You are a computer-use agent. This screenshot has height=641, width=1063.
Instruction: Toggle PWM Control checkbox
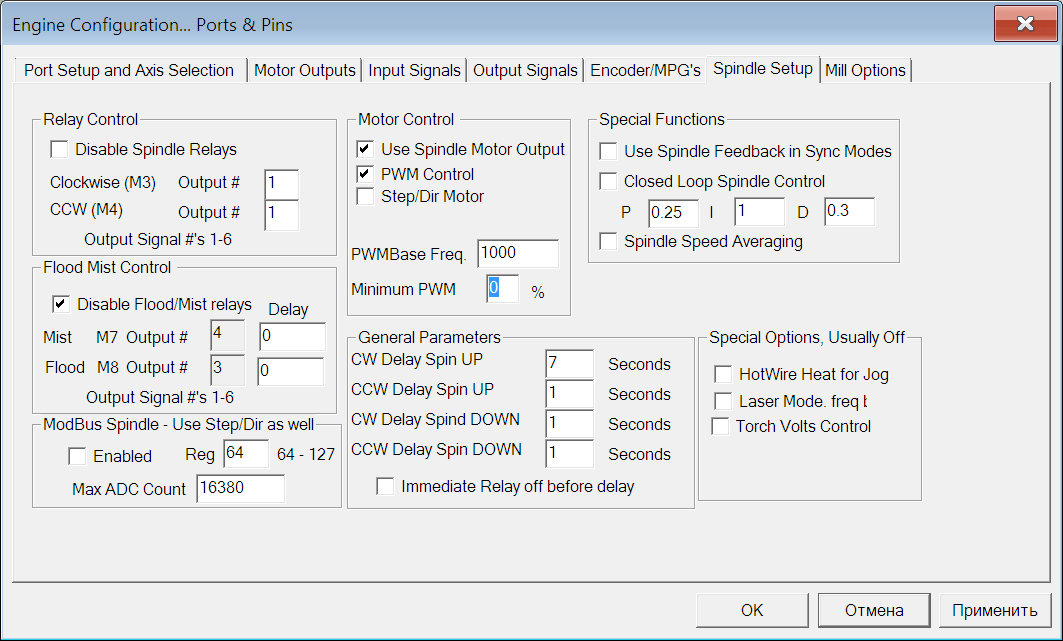pos(366,174)
